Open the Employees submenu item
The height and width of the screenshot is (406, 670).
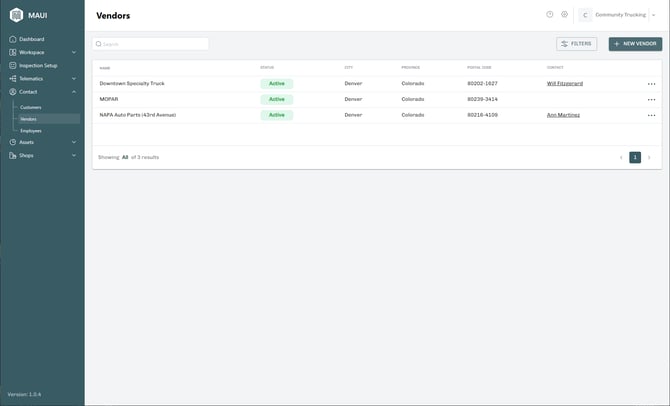tap(31, 131)
